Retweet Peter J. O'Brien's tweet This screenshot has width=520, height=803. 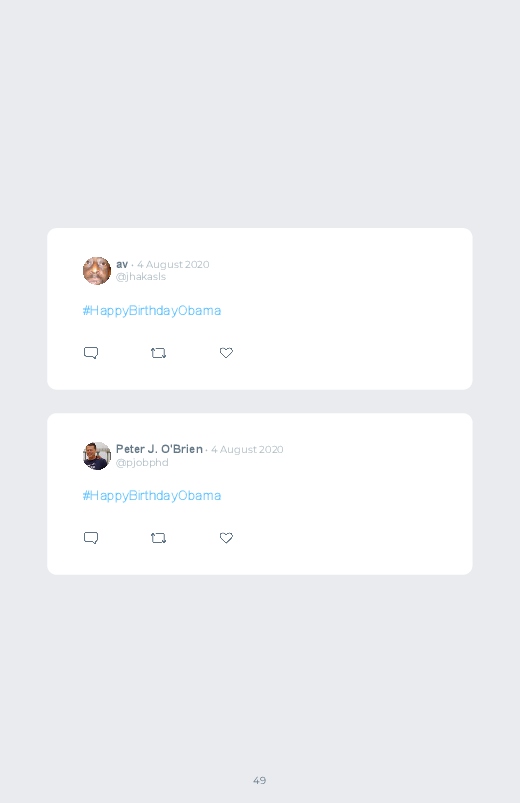(x=158, y=538)
